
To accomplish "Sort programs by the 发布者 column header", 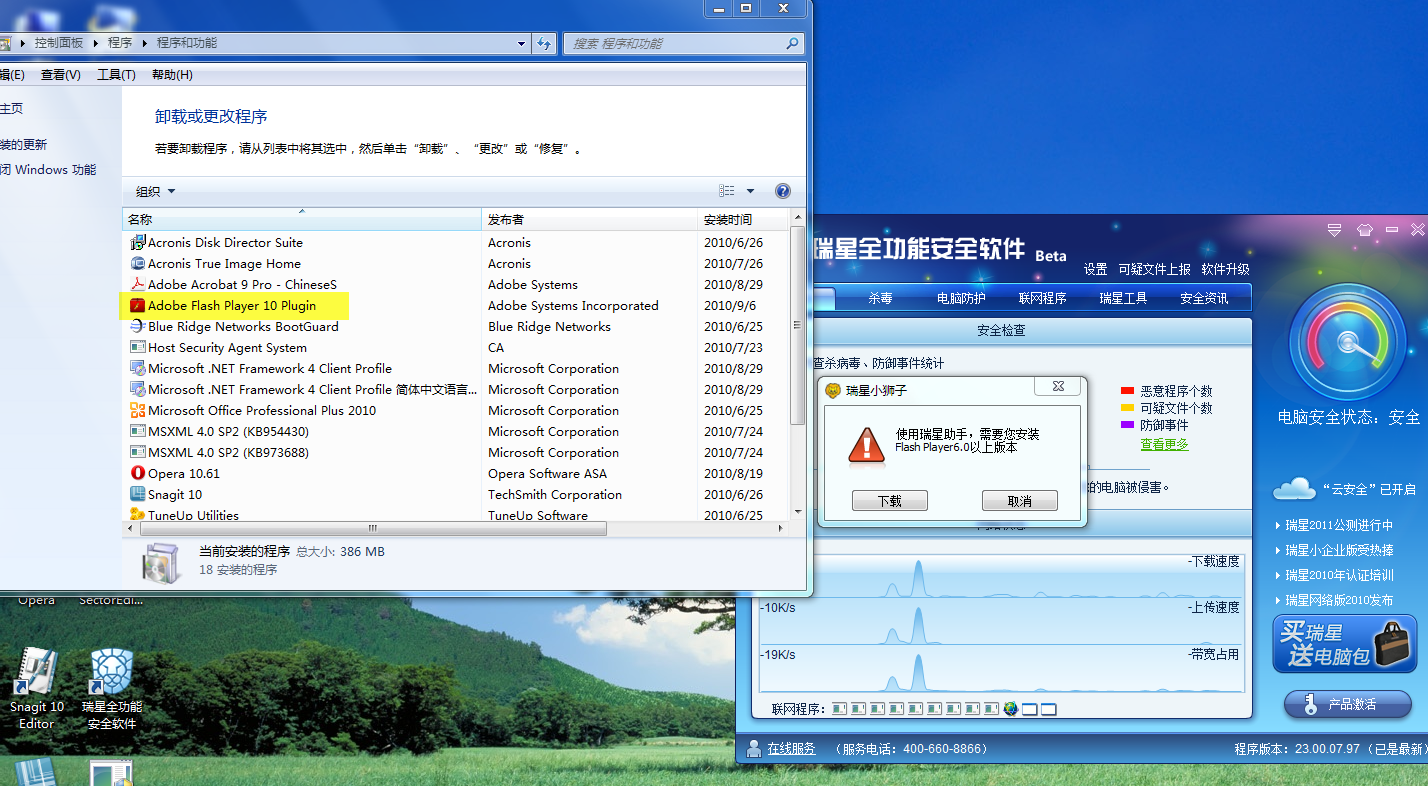I will point(589,219).
